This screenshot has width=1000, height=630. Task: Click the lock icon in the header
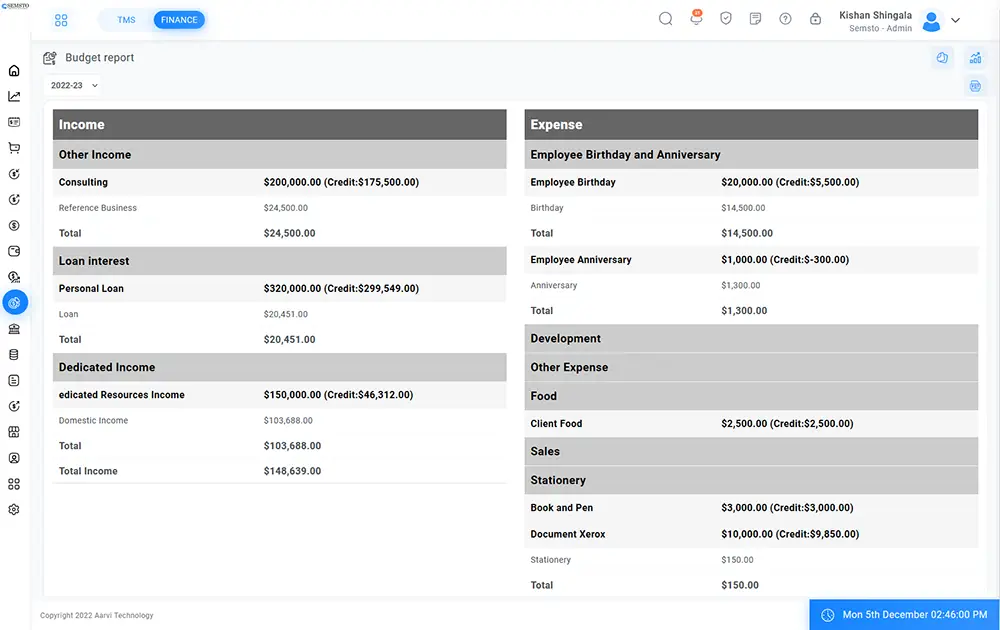(x=816, y=19)
